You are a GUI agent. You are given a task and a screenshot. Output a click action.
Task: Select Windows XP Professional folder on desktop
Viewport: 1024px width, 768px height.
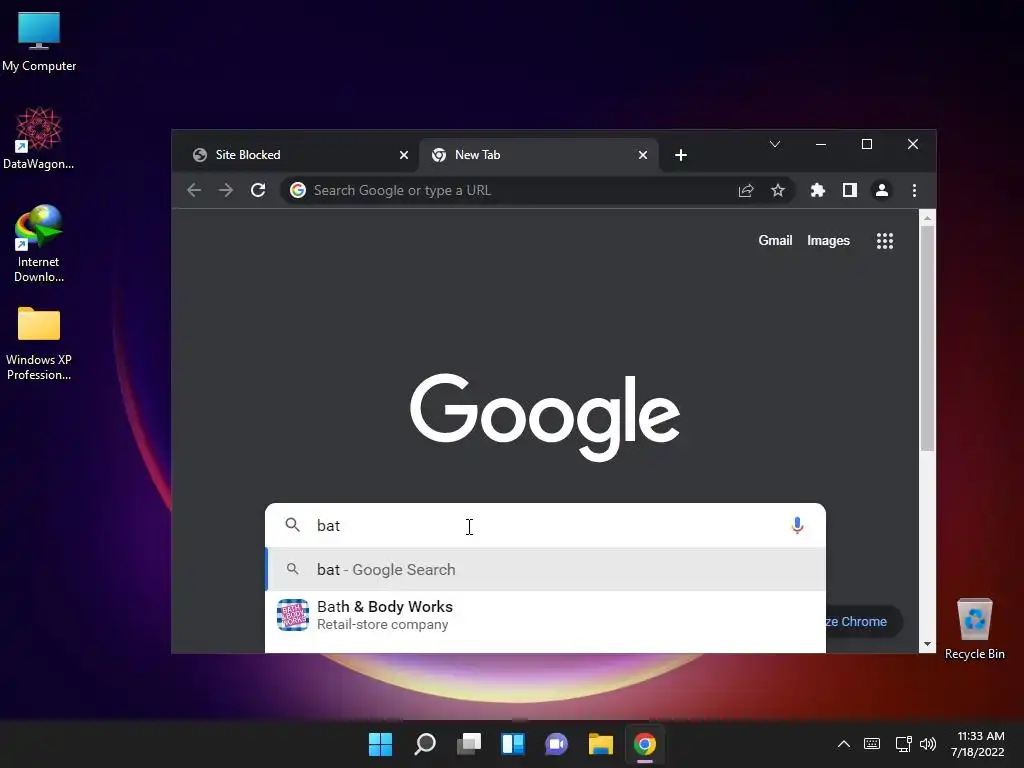click(x=39, y=344)
